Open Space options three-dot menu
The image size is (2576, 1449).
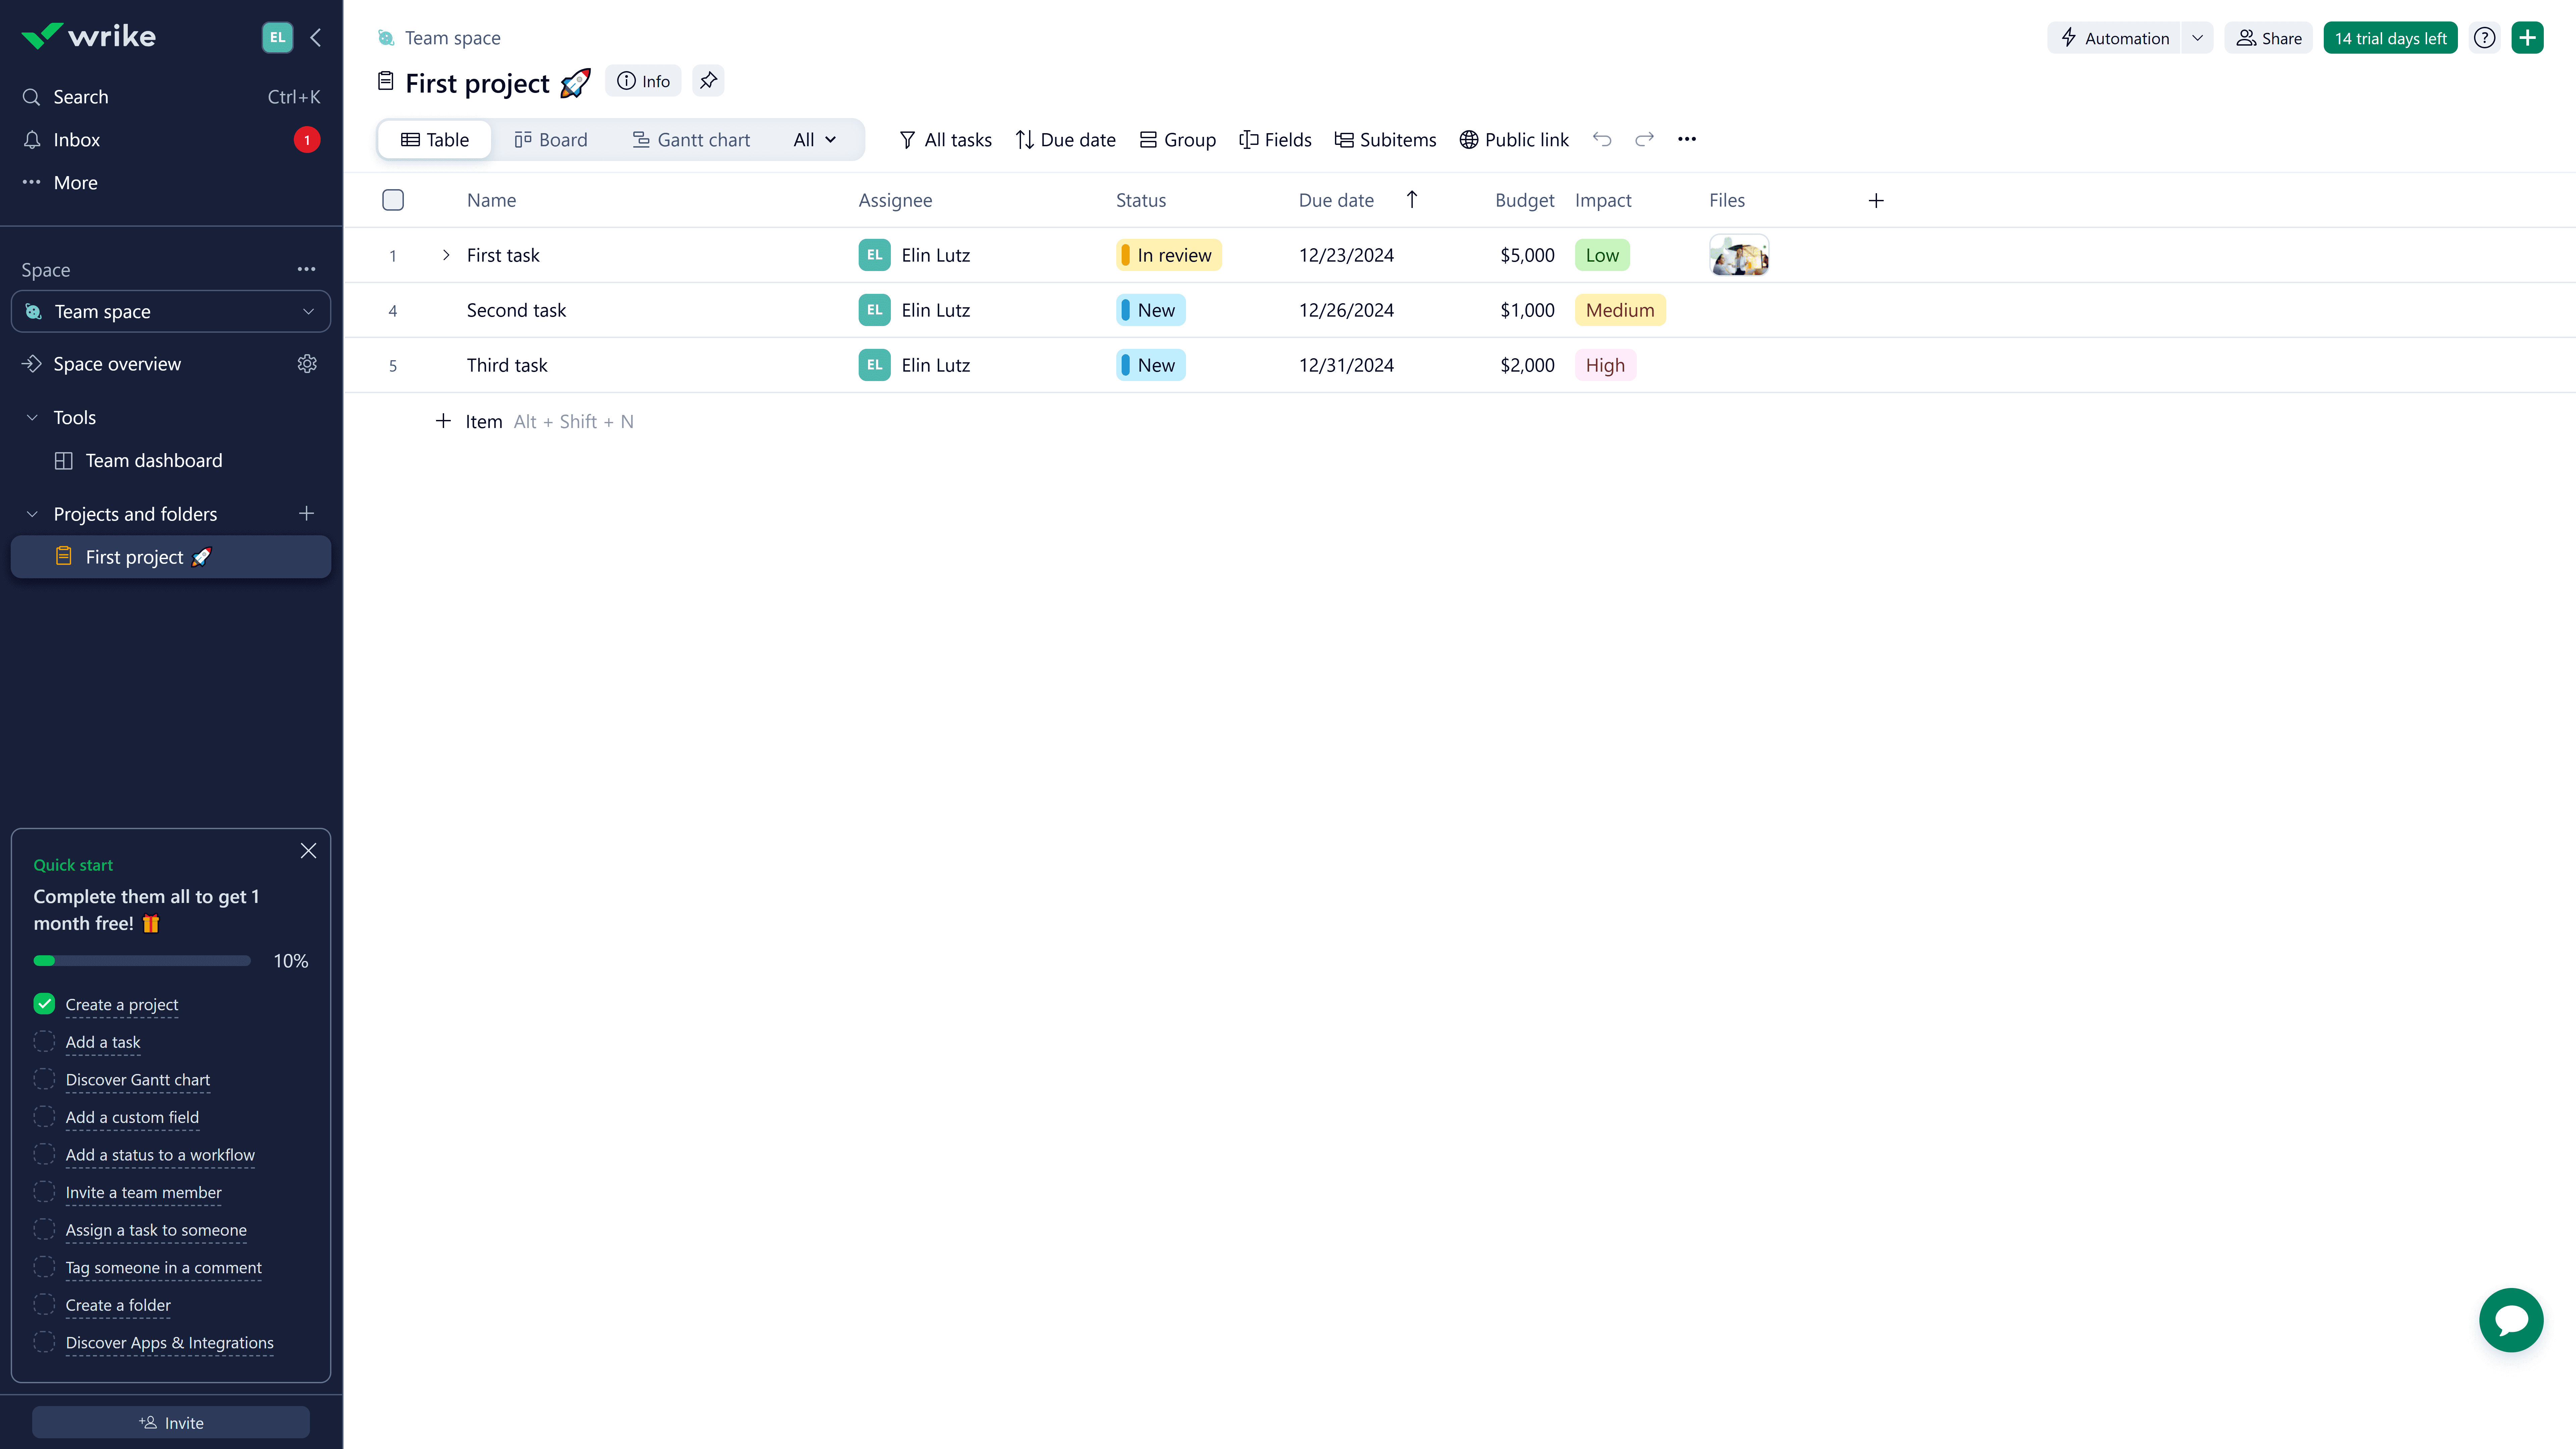click(306, 269)
